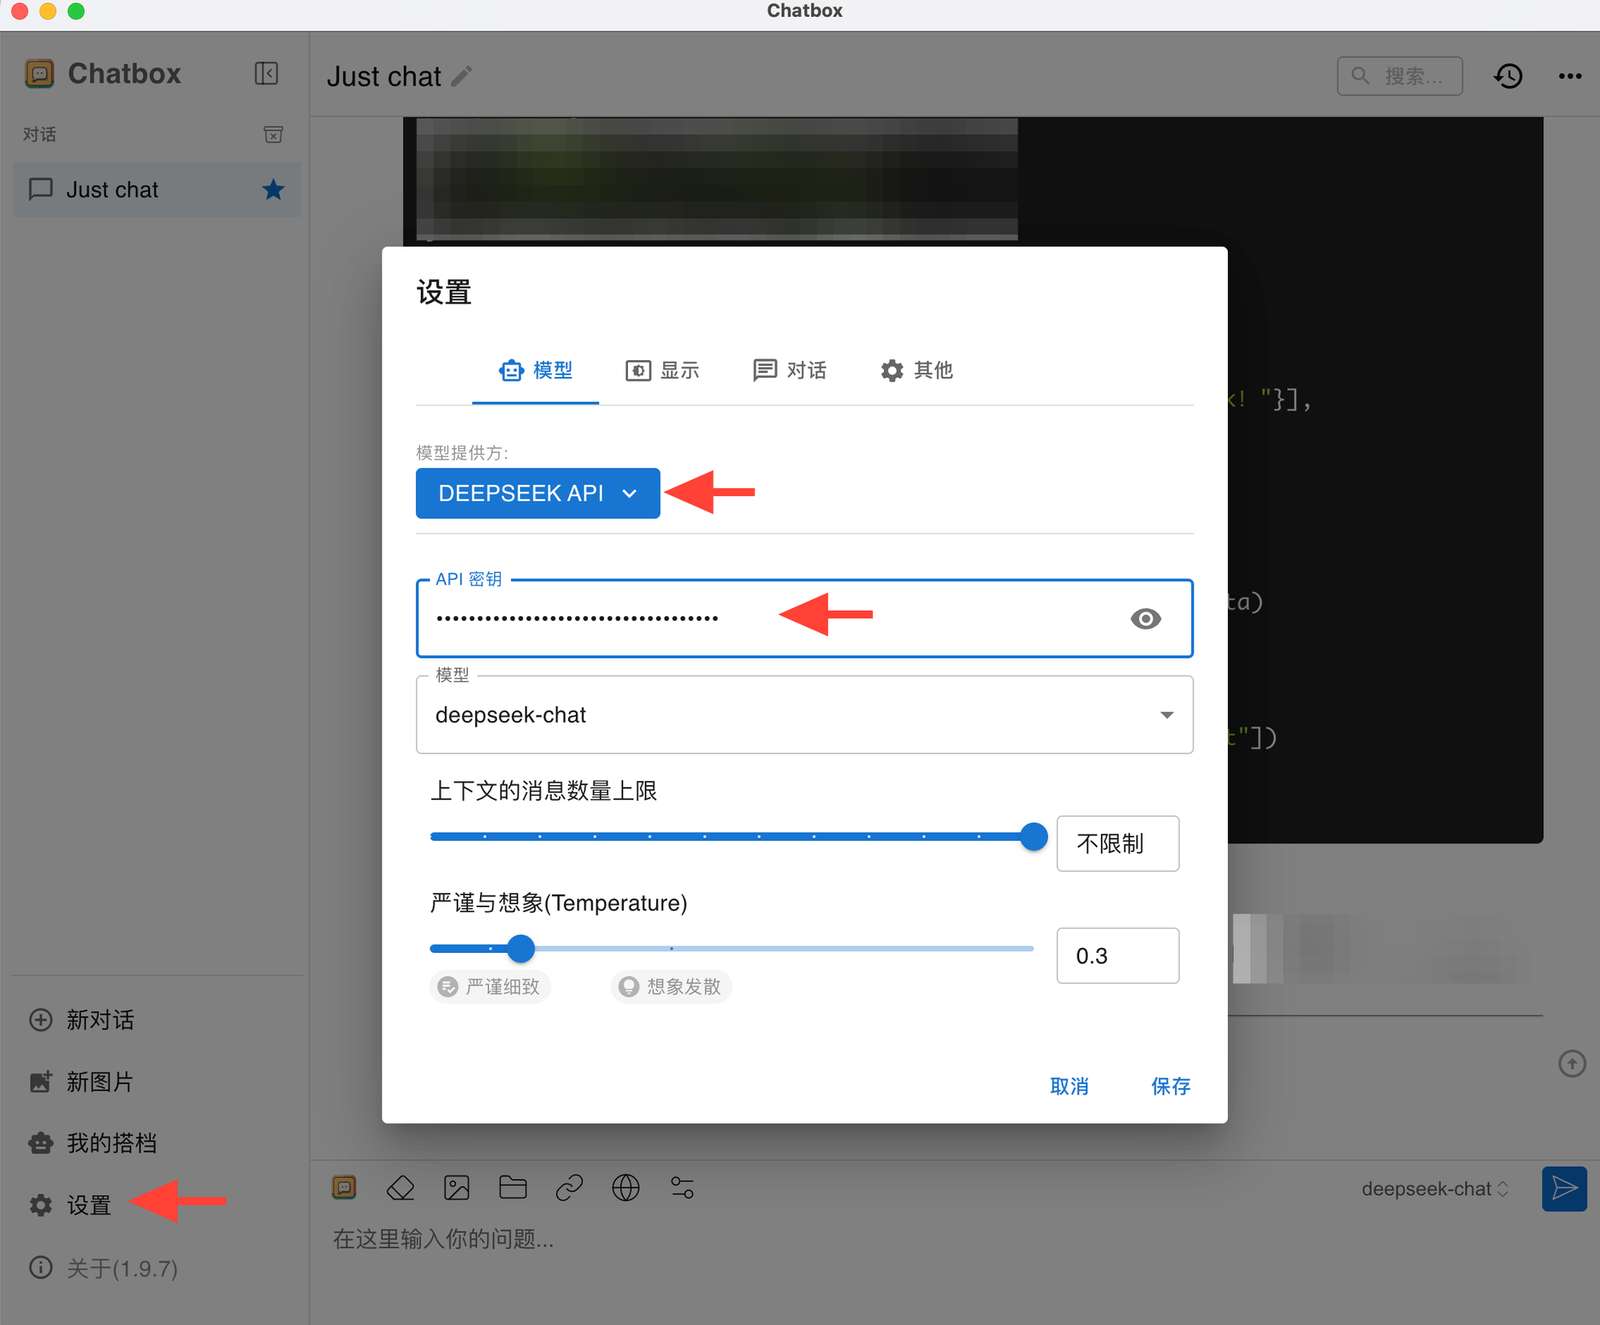Open the history clock icon in header
The image size is (1600, 1325).
click(x=1508, y=76)
